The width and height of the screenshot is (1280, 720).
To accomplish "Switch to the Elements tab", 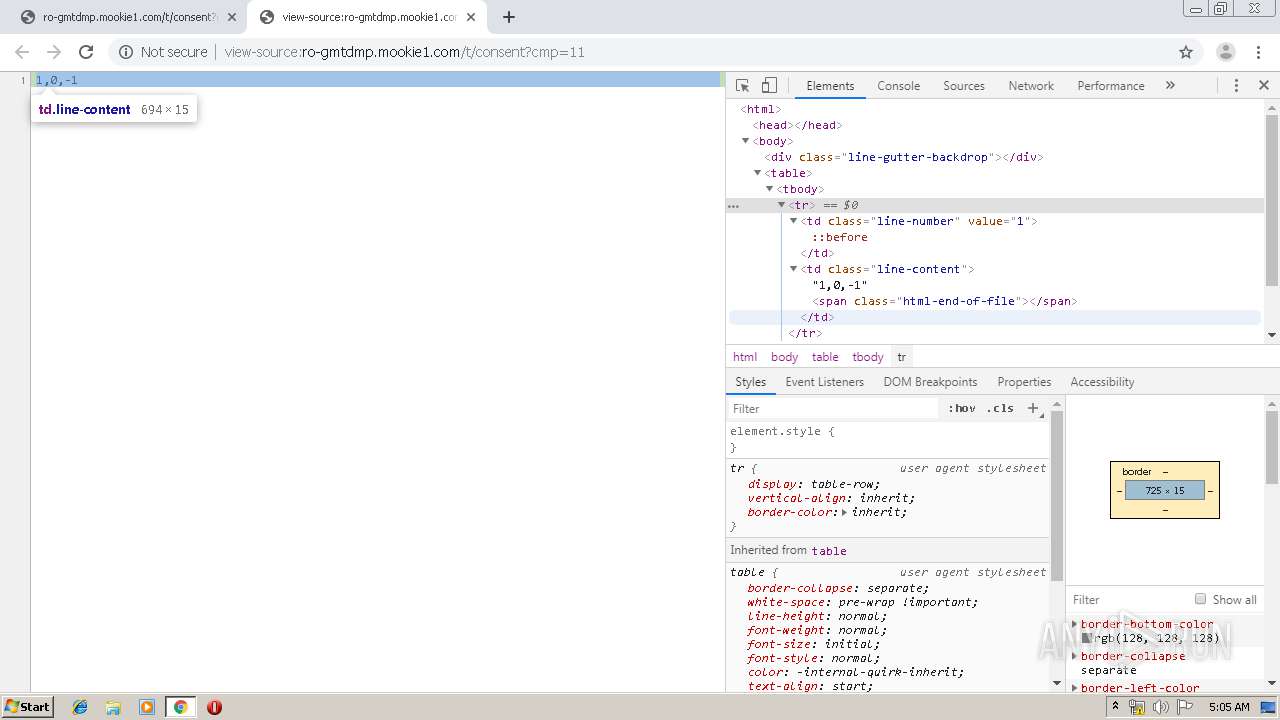I will (x=830, y=86).
